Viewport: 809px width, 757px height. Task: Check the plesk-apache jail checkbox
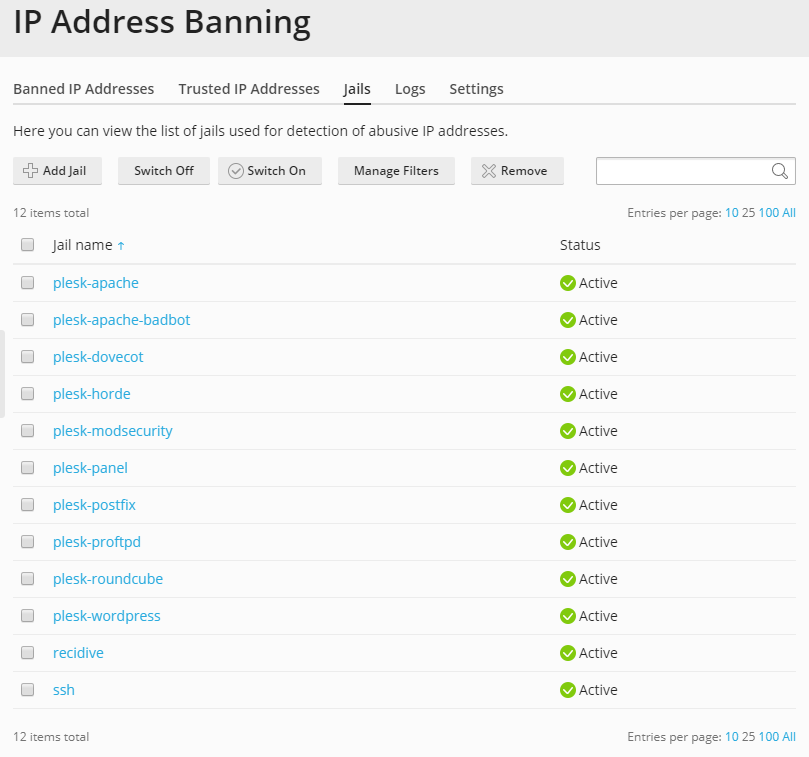coord(27,282)
